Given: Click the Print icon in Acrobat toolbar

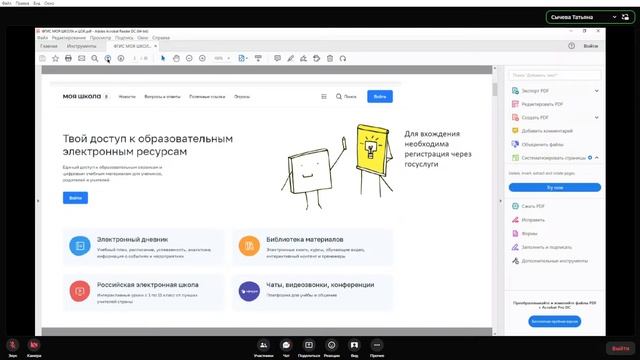Looking at the screenshot, I should click(68, 58).
